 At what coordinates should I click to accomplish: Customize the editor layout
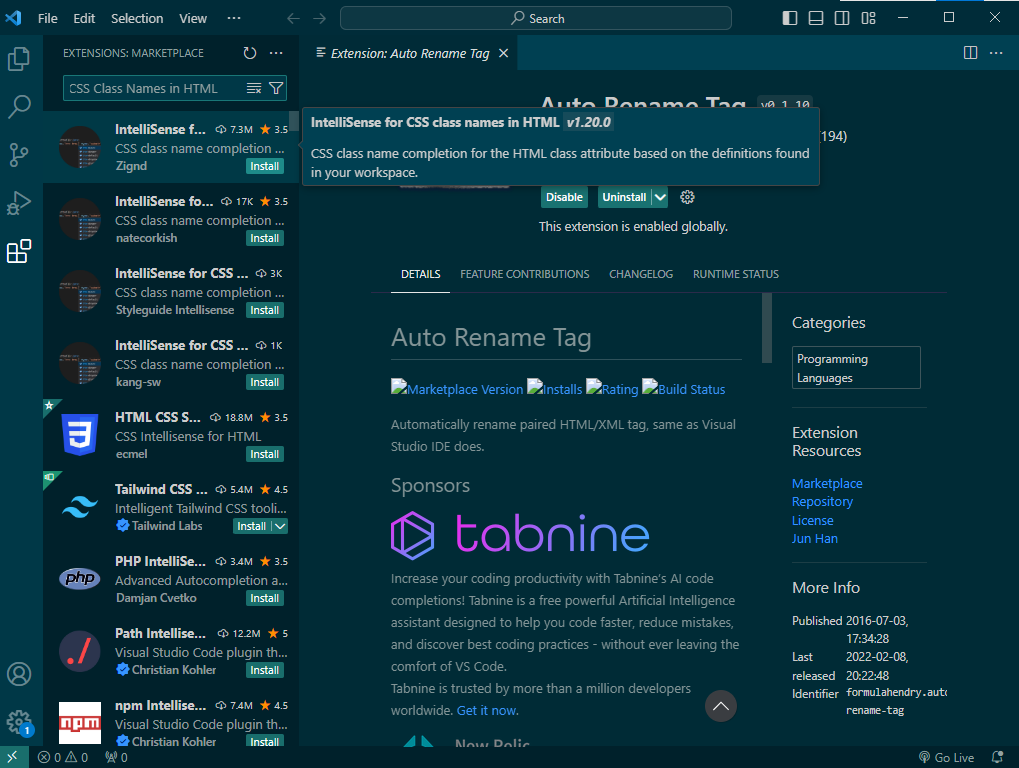[868, 18]
